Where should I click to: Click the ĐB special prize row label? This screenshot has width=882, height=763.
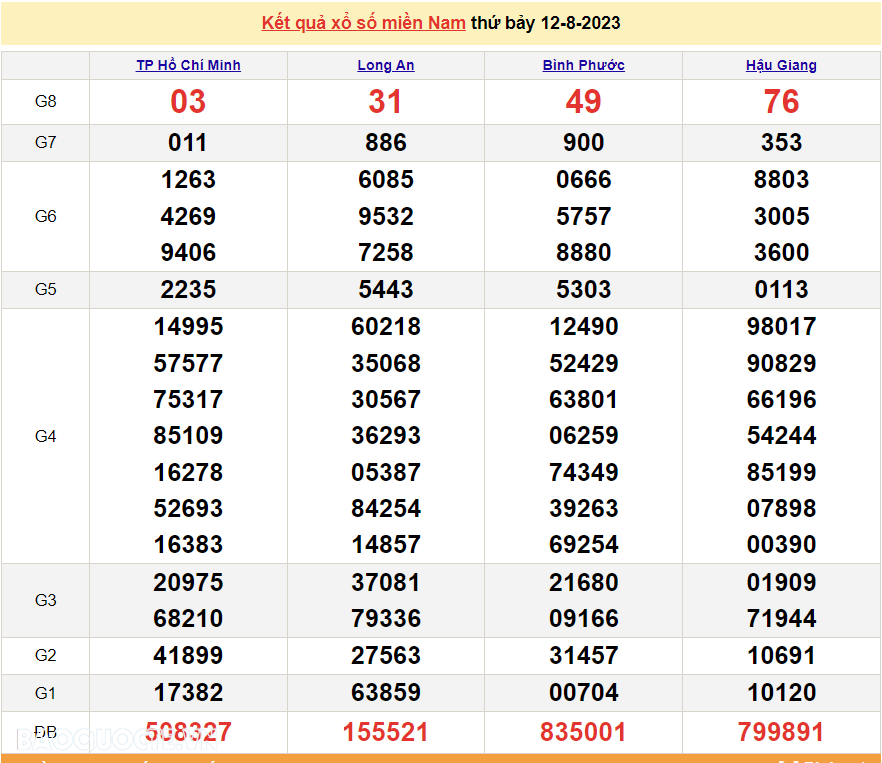coord(46,731)
